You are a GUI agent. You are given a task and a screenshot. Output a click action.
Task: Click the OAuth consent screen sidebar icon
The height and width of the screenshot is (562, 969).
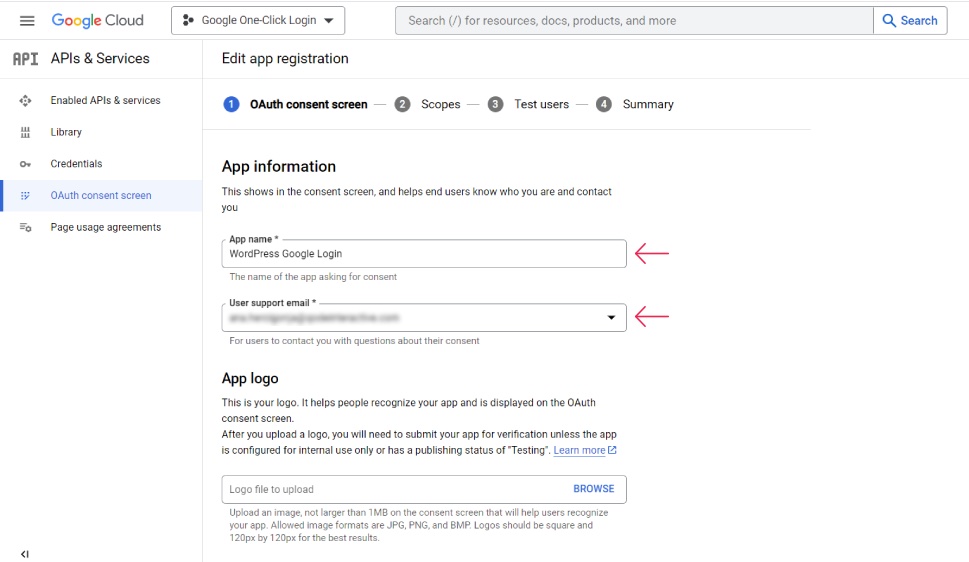[x=25, y=195]
